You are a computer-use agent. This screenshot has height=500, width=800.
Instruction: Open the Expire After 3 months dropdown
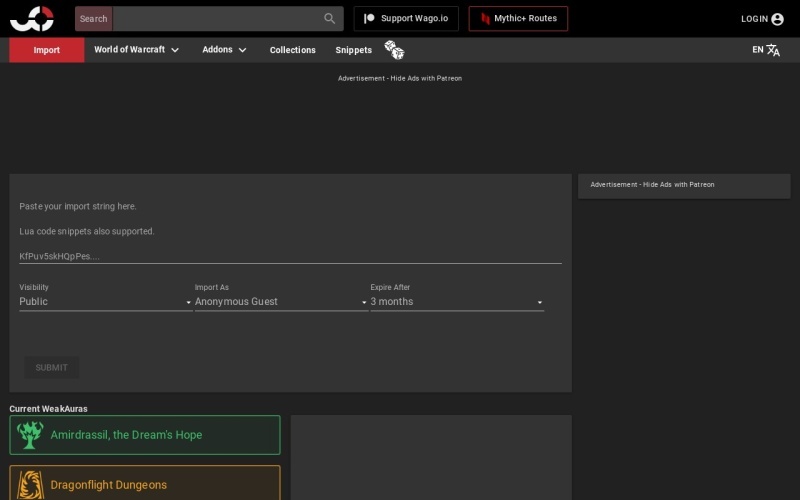click(457, 302)
